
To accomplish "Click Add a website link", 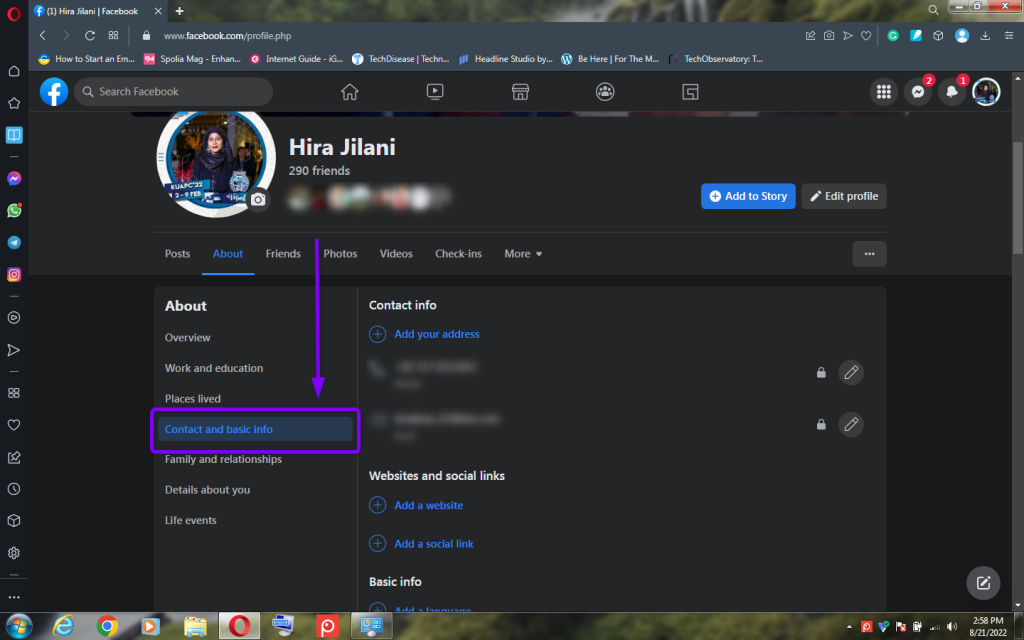I will (428, 506).
